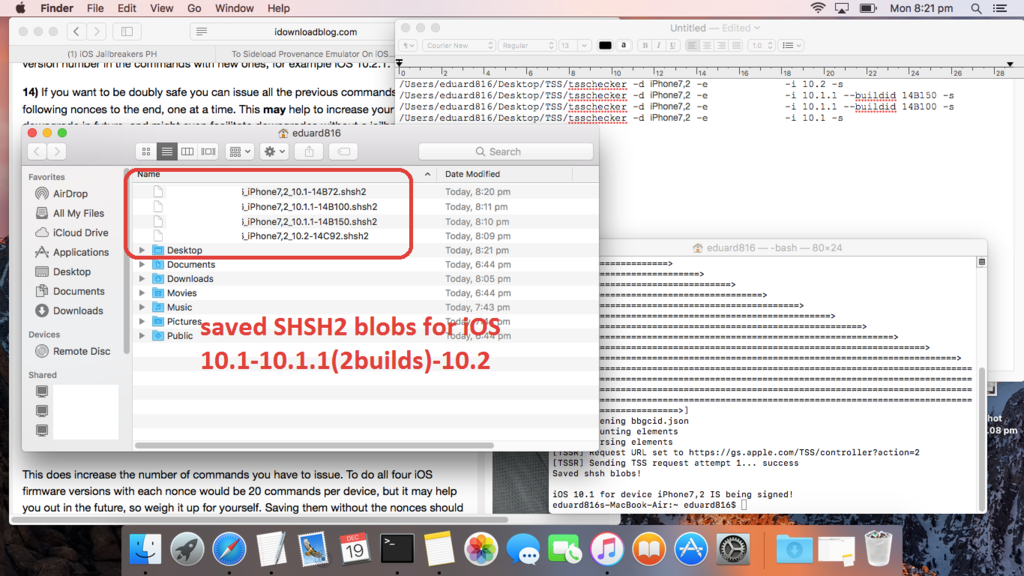Viewport: 1024px width, 576px height.
Task: Open the File menu
Action: click(95, 8)
